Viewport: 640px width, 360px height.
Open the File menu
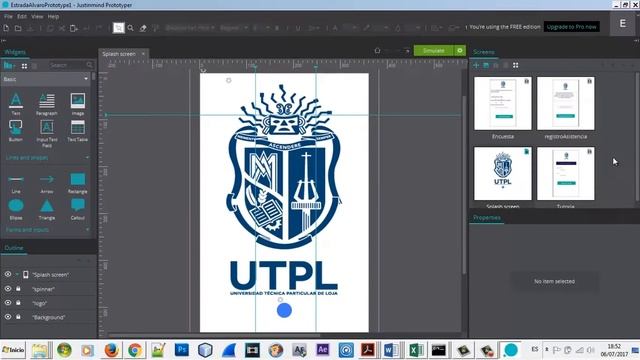coord(8,17)
